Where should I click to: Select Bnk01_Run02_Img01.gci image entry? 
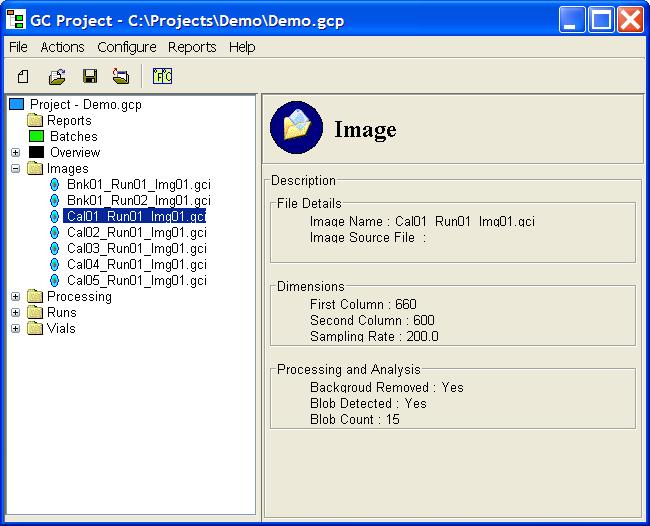coord(138,200)
